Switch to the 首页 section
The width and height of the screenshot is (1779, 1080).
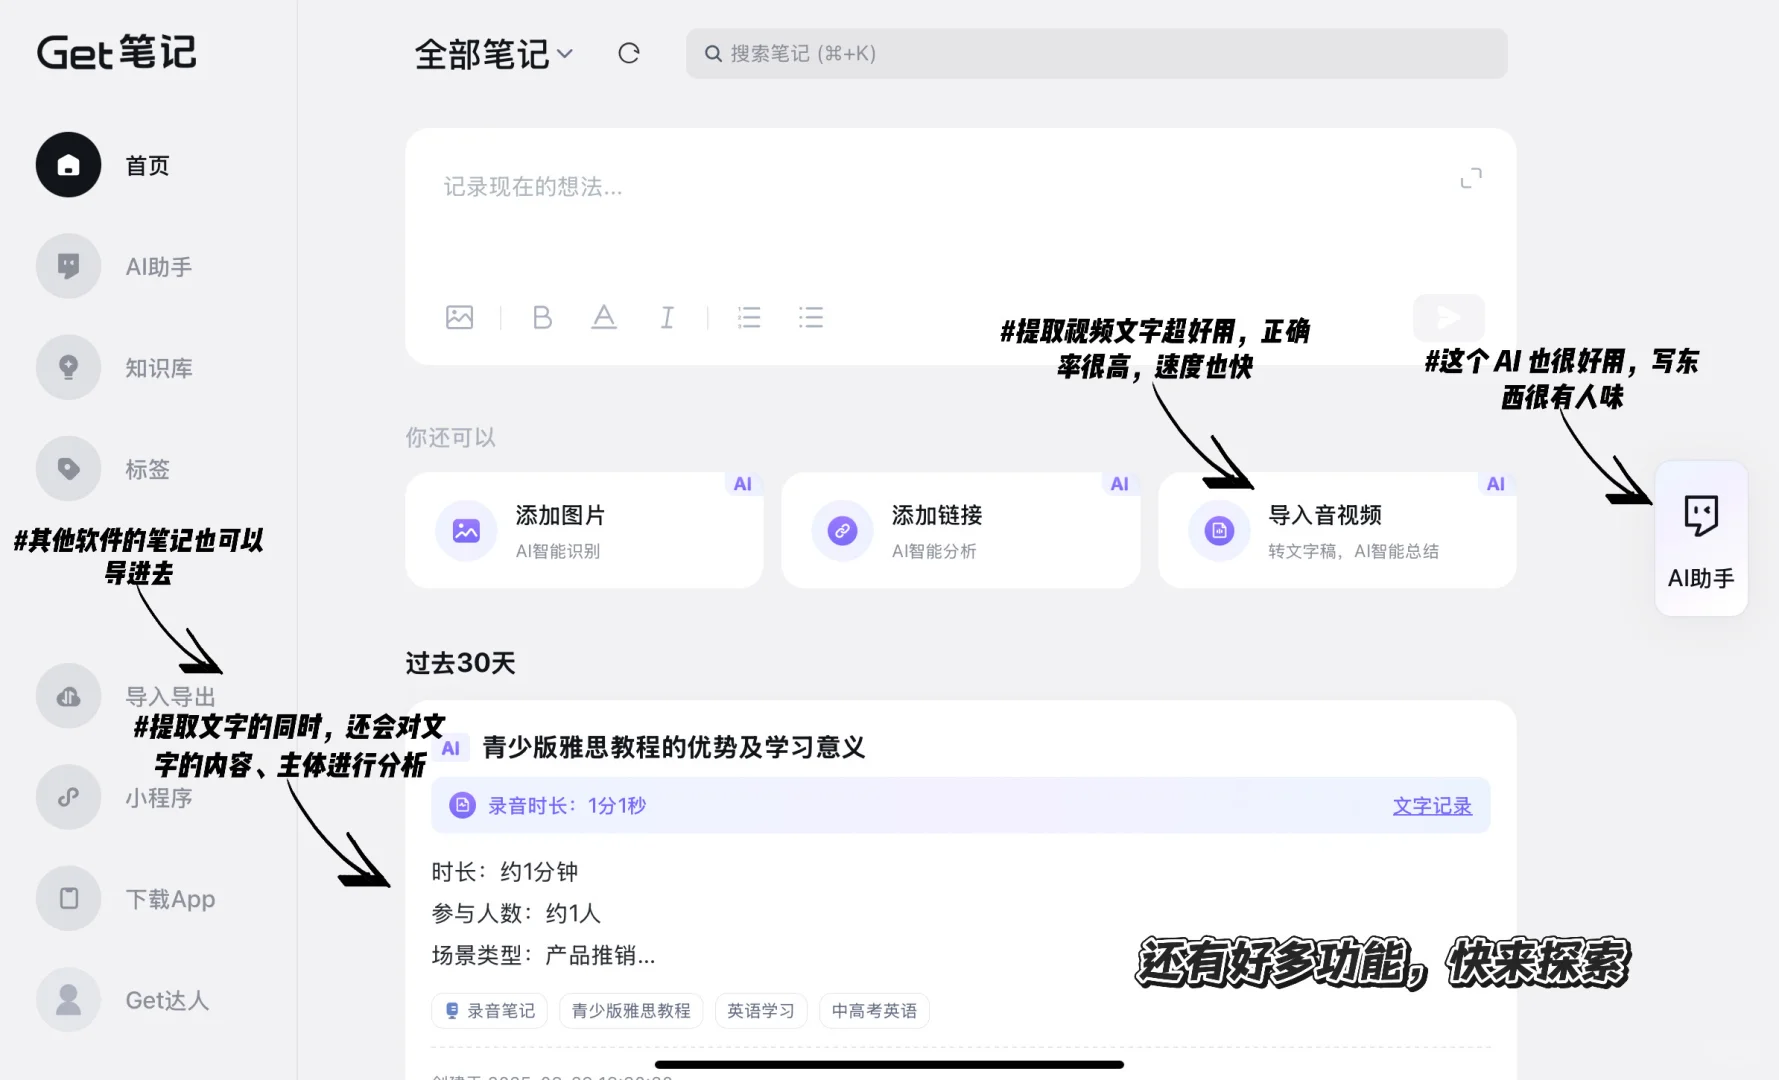pos(68,165)
